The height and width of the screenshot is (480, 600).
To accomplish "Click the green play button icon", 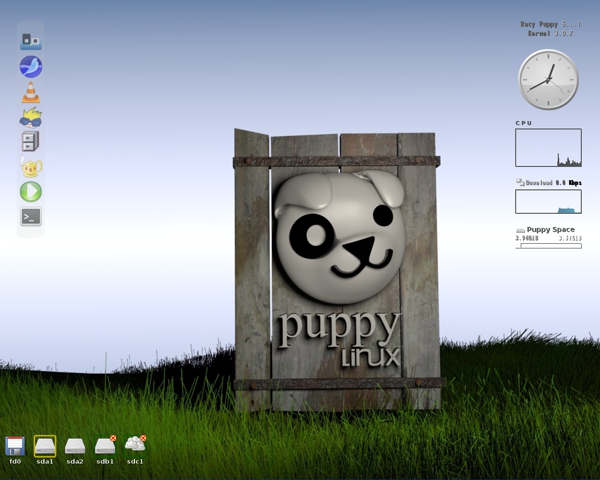I will (x=31, y=191).
